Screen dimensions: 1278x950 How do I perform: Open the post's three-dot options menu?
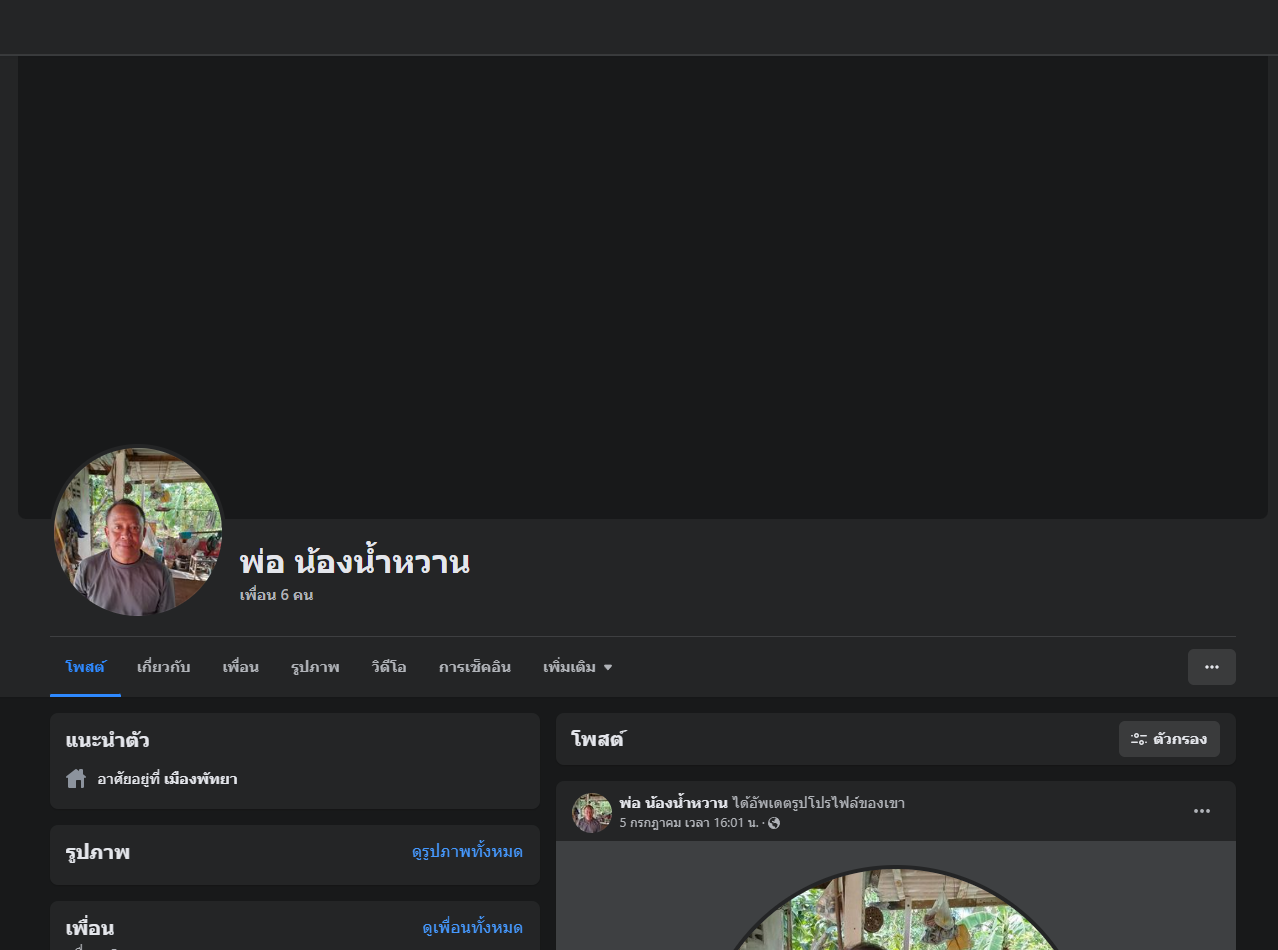[1202, 811]
